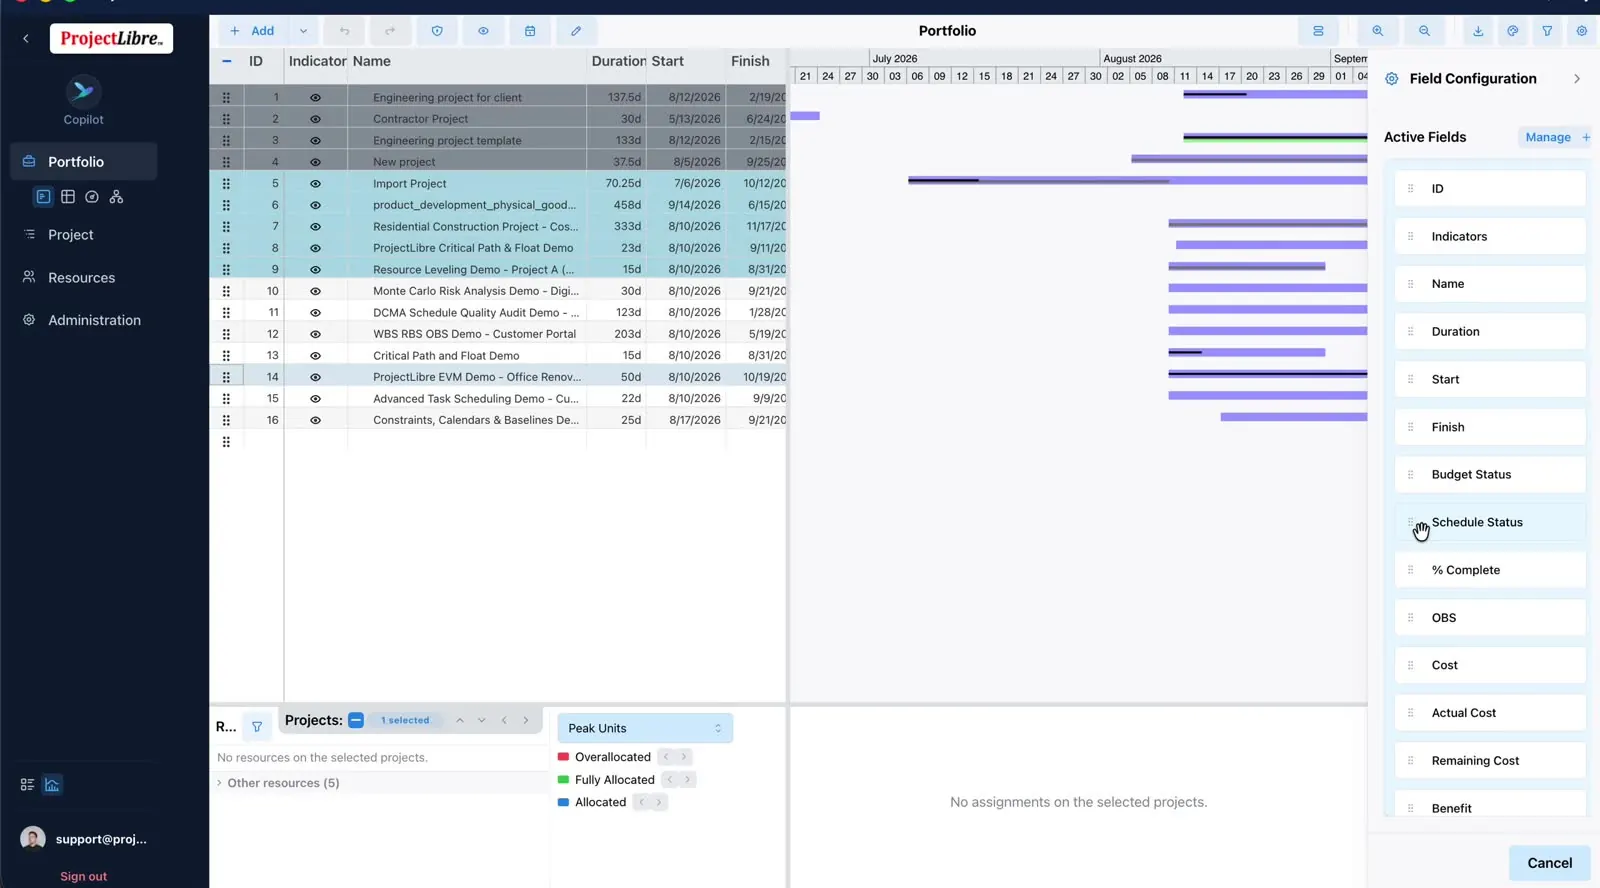Toggle visibility eye for Contractor Project
This screenshot has height=888, width=1600.
tap(315, 119)
